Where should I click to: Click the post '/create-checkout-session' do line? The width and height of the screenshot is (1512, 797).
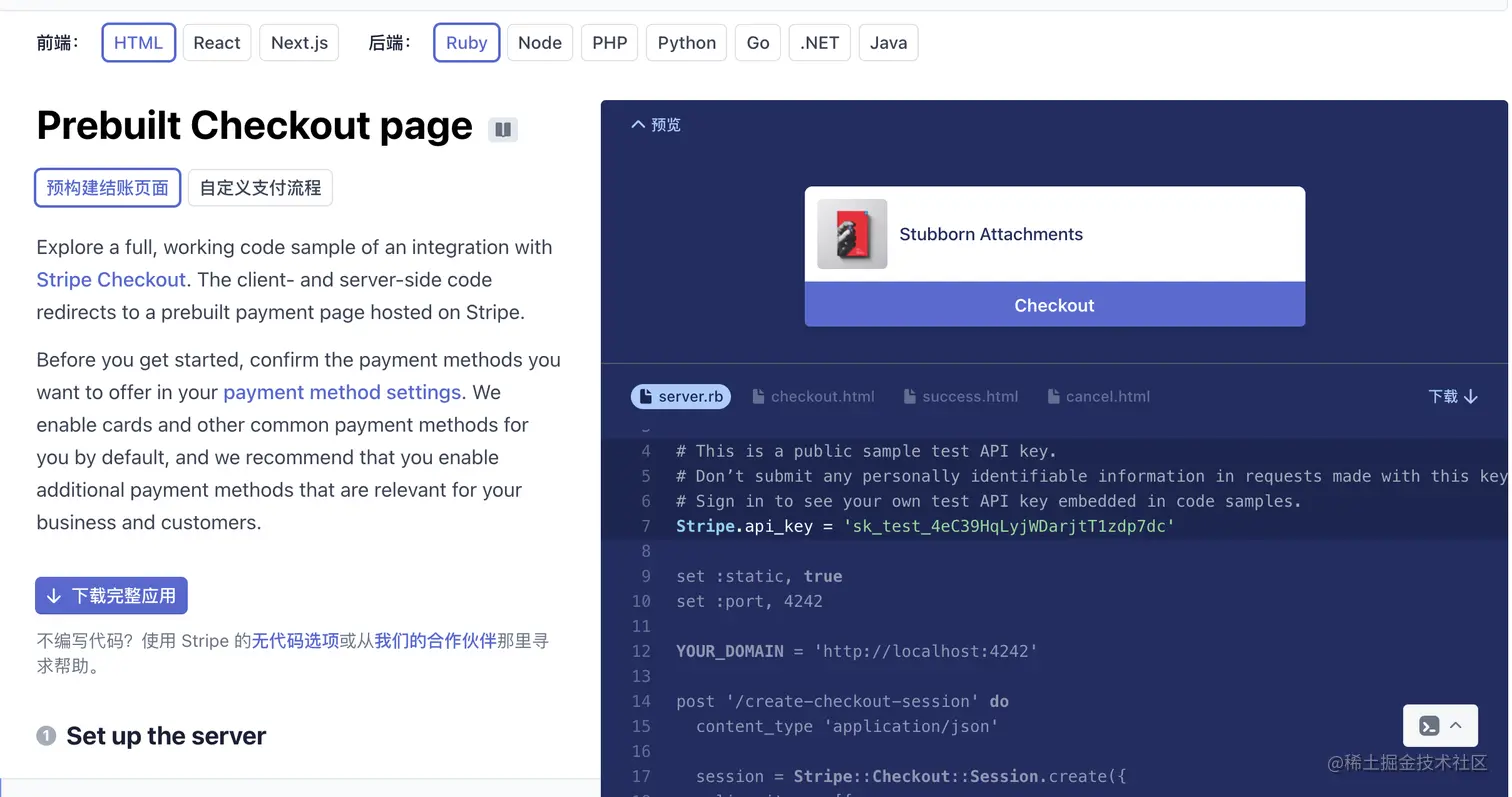tap(842, 701)
